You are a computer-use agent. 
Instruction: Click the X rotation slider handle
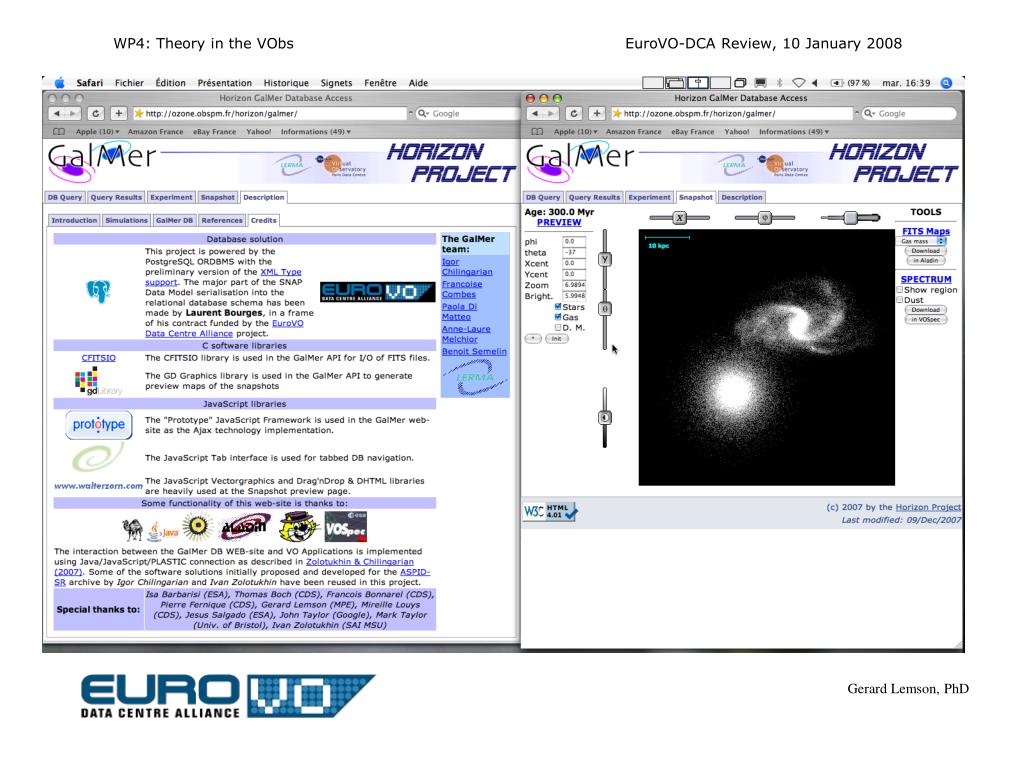(680, 218)
